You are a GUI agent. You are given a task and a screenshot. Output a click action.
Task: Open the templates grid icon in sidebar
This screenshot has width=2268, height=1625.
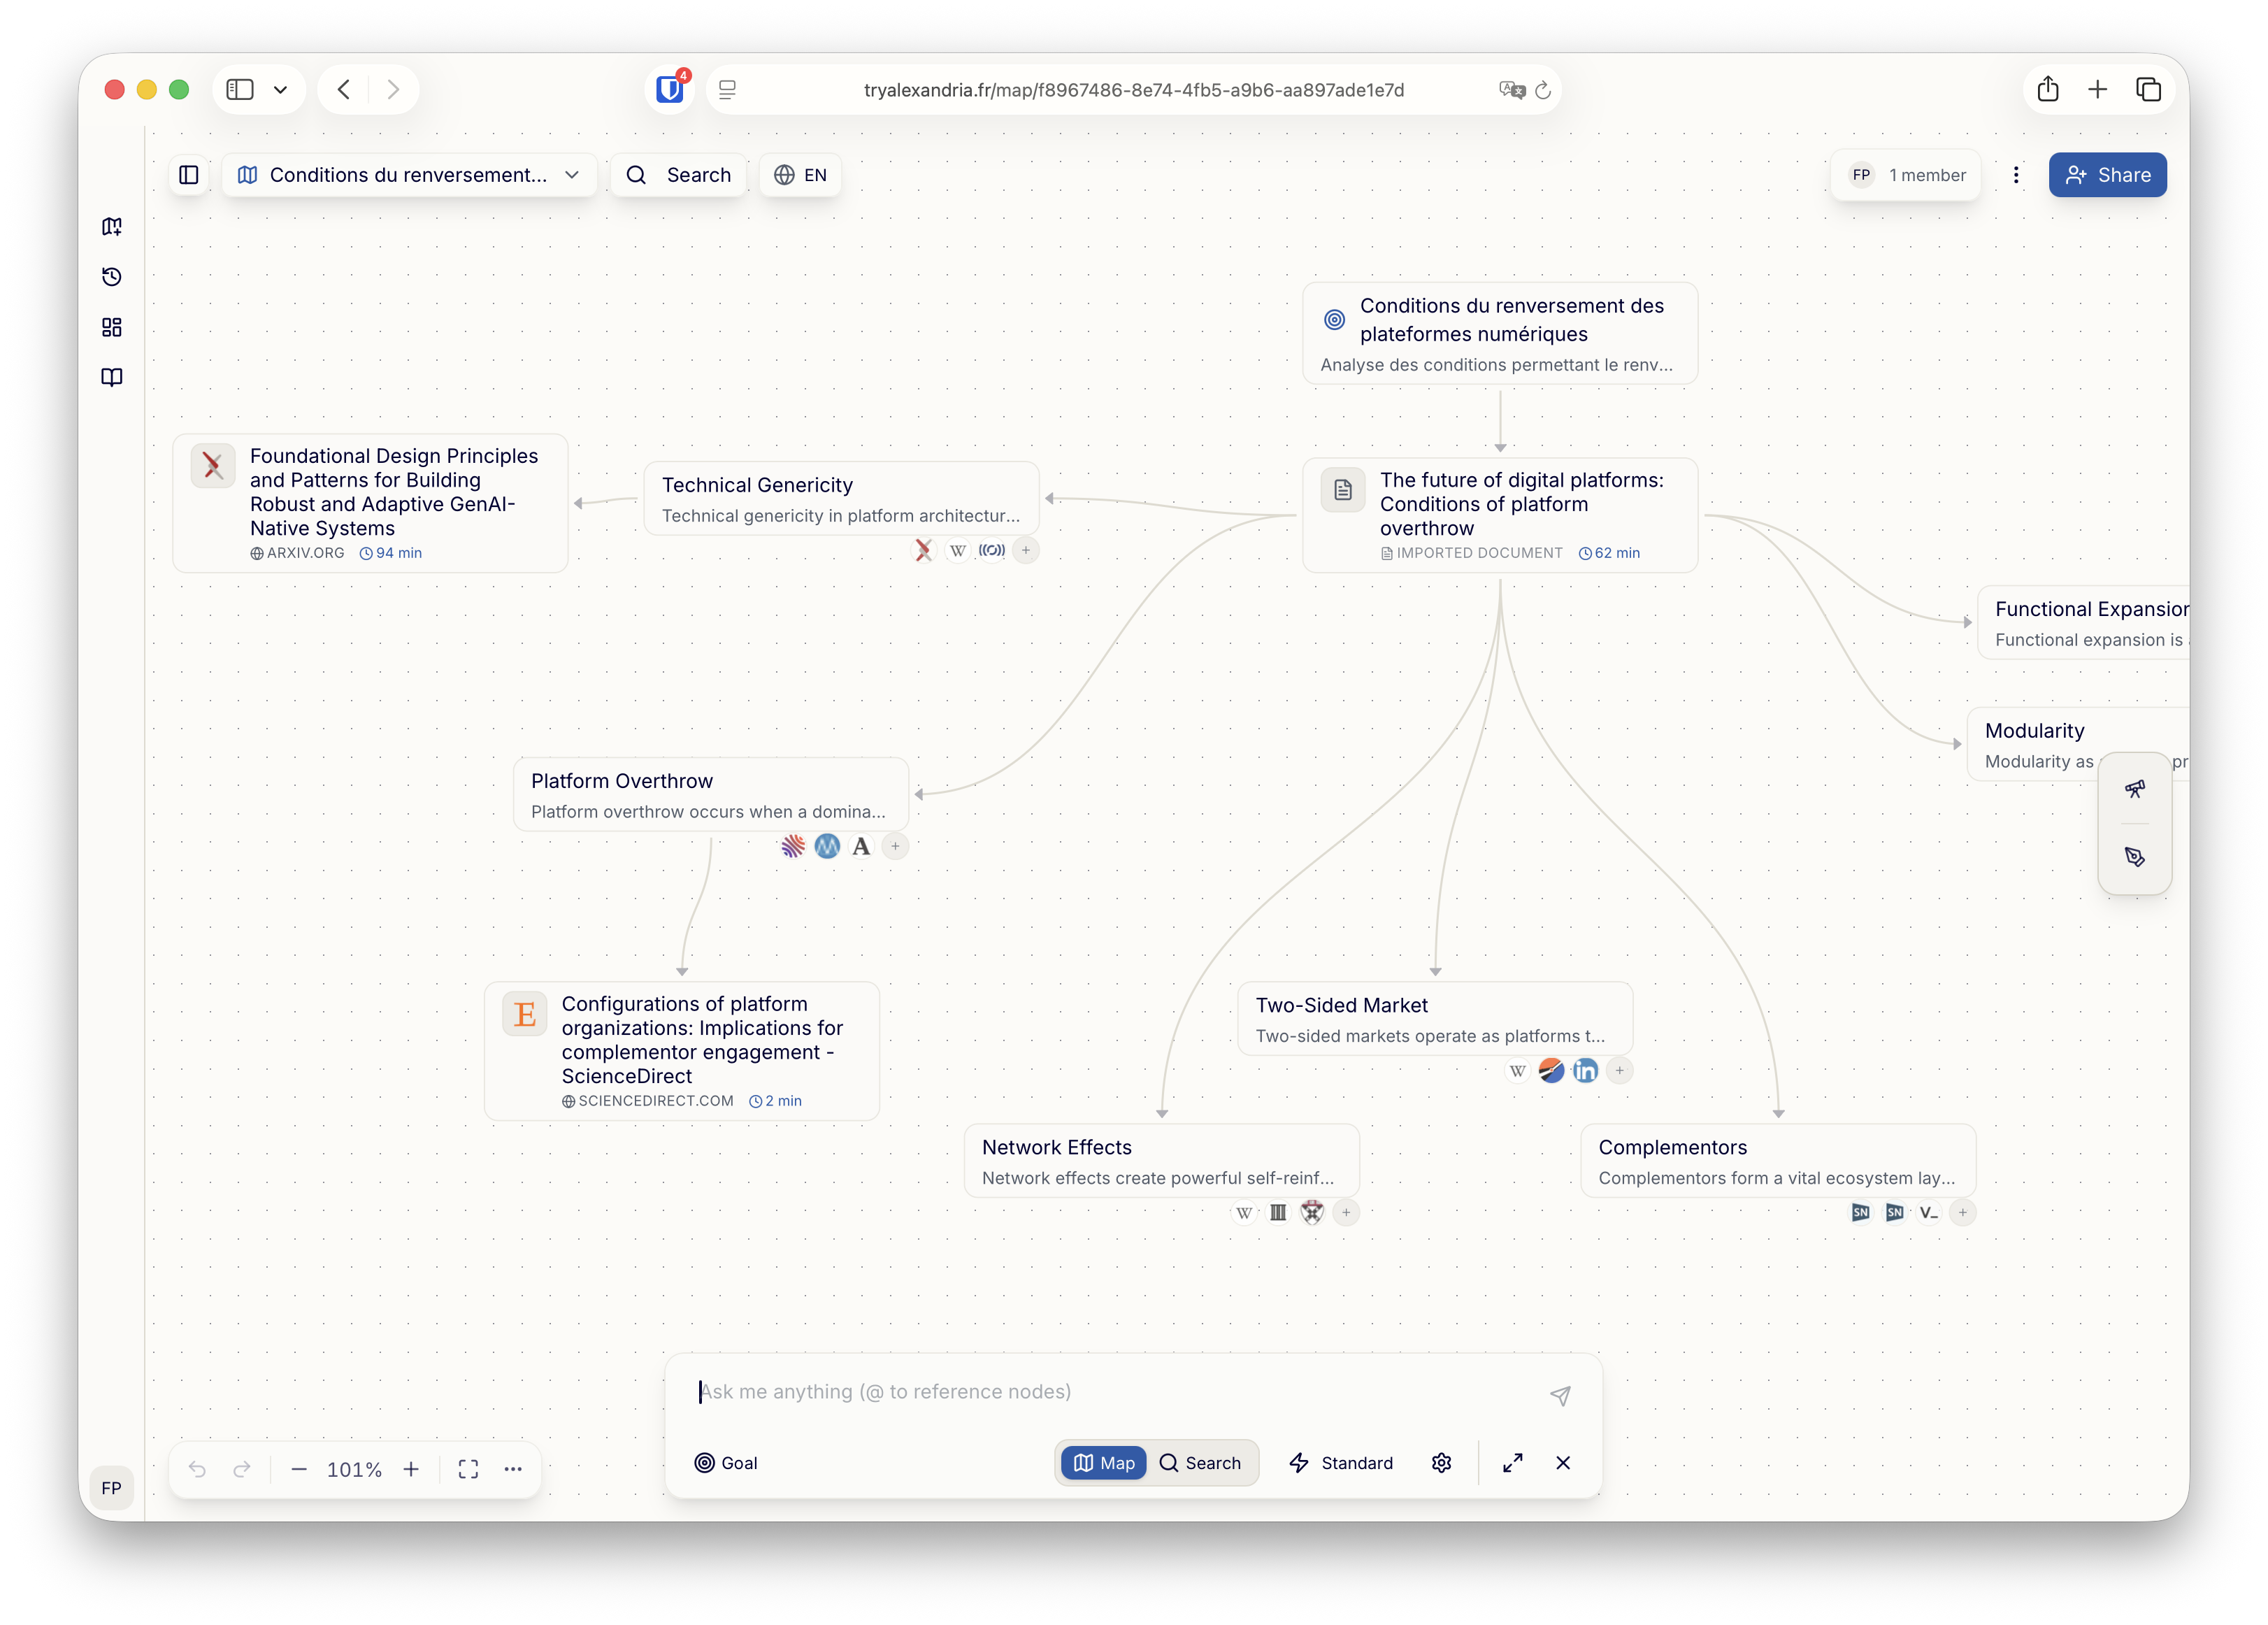click(111, 327)
